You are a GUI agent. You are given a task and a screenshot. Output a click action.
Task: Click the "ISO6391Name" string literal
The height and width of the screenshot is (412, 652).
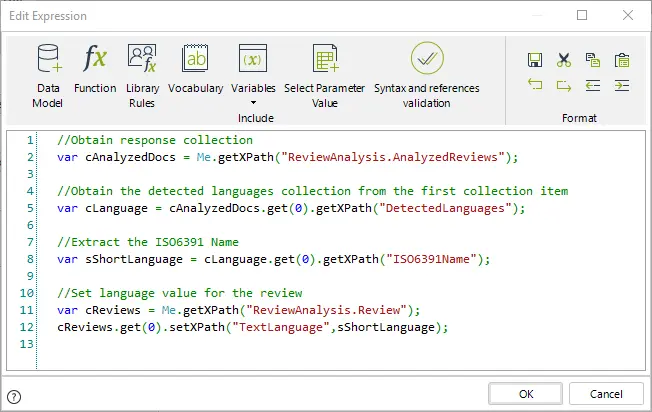tap(432, 259)
